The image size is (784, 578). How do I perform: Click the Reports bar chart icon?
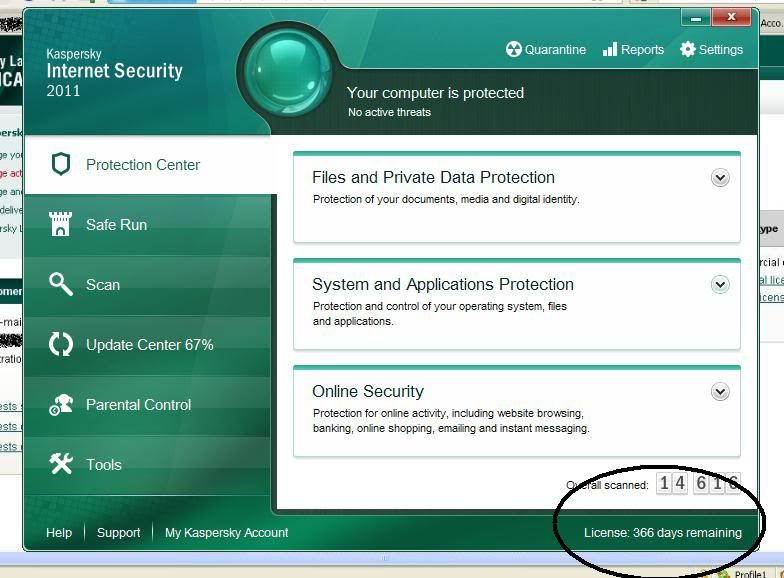click(x=610, y=49)
